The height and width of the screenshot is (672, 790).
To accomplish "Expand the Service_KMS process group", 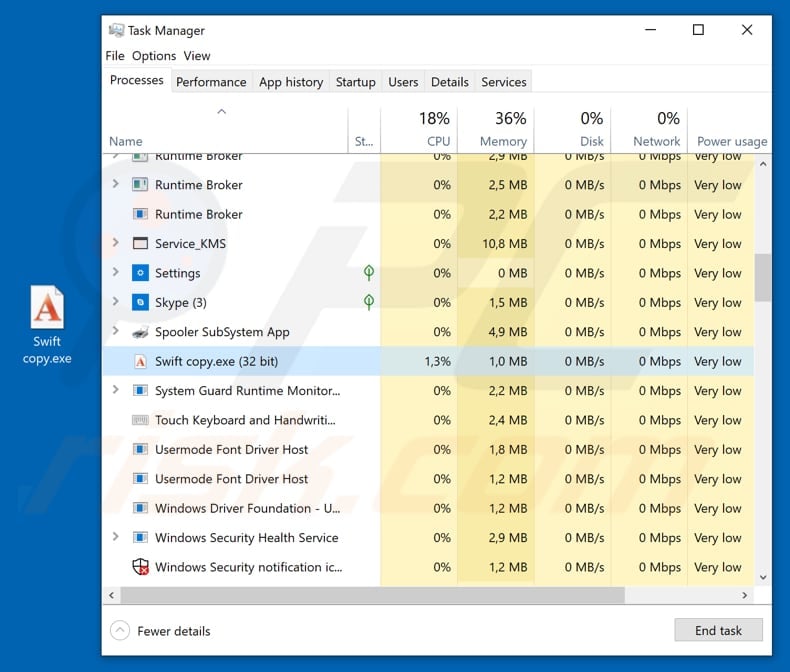I will [x=115, y=243].
